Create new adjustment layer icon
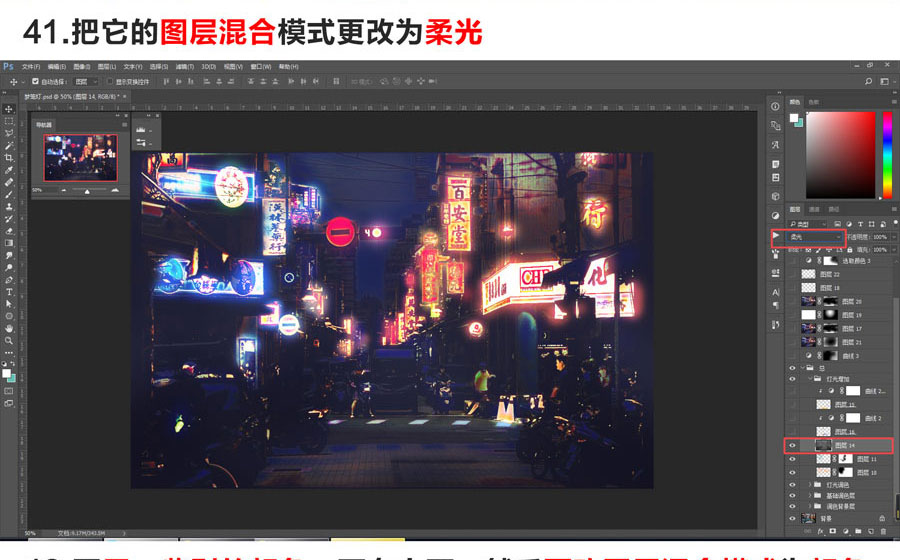This screenshot has width=900, height=560. click(x=845, y=532)
